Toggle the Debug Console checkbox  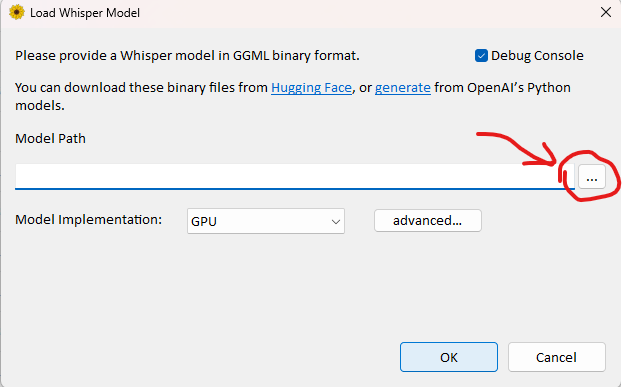(481, 56)
